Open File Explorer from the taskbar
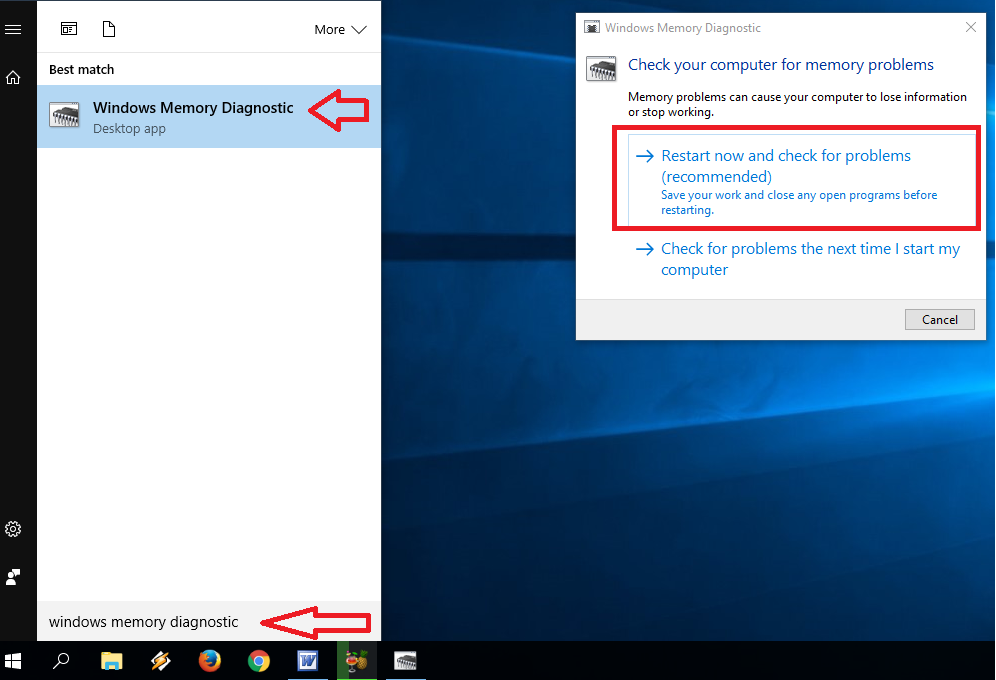 tap(111, 660)
